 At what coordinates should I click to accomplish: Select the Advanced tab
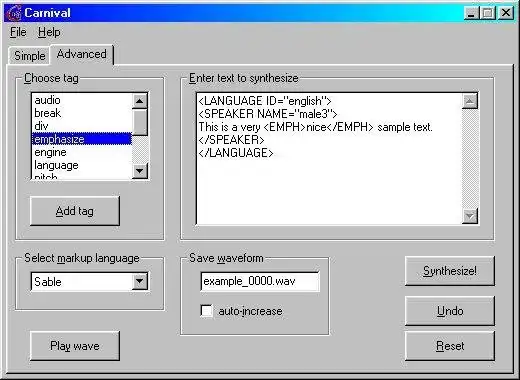coord(82,54)
